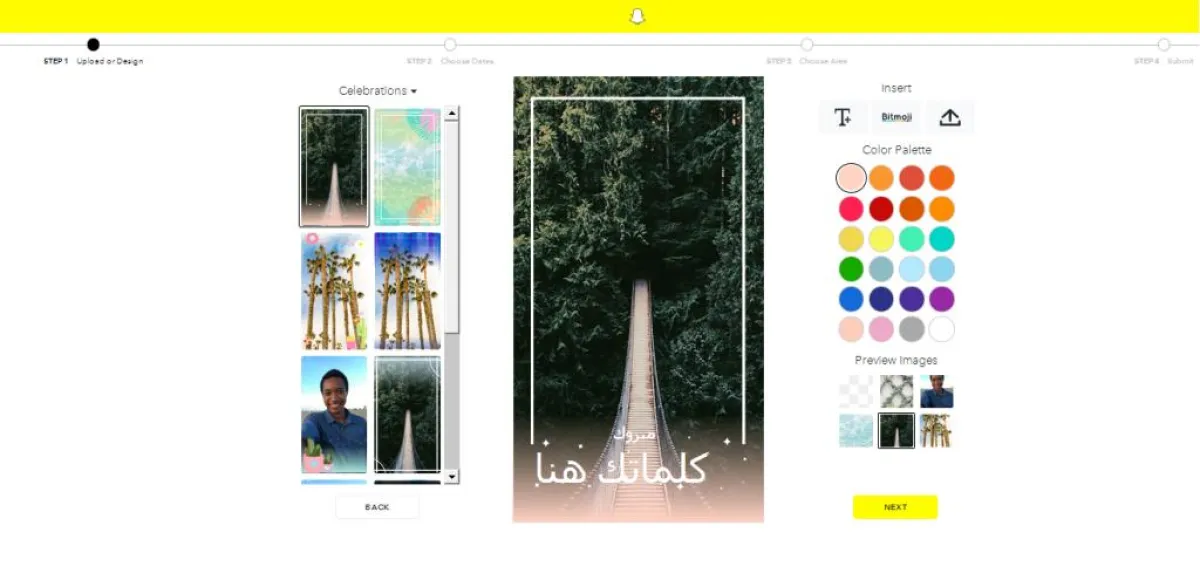The width and height of the screenshot is (1200, 580).
Task: Click the yellow NEXT button
Action: (x=895, y=507)
